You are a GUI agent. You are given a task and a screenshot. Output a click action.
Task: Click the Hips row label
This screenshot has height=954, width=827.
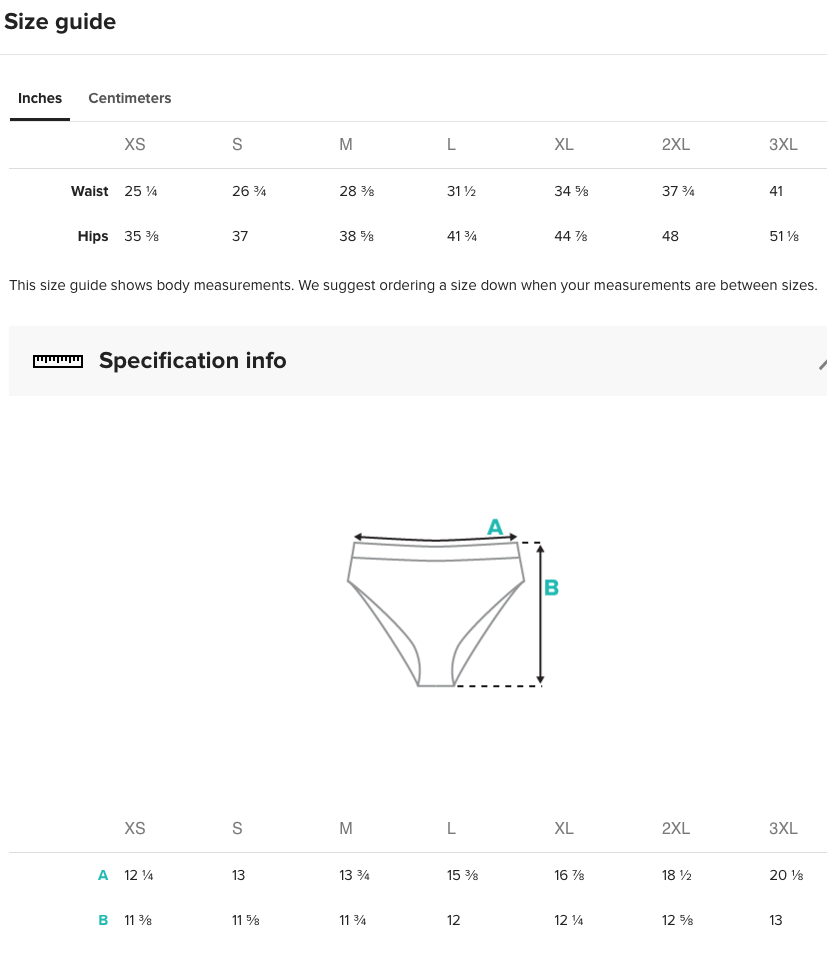tap(92, 236)
